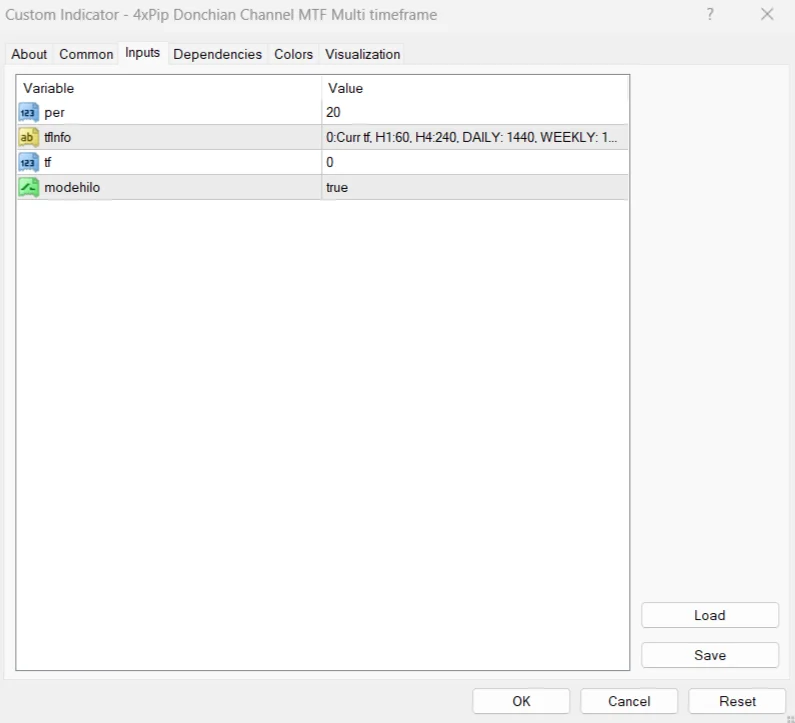
Task: Select the per variable name
Action: [54, 113]
